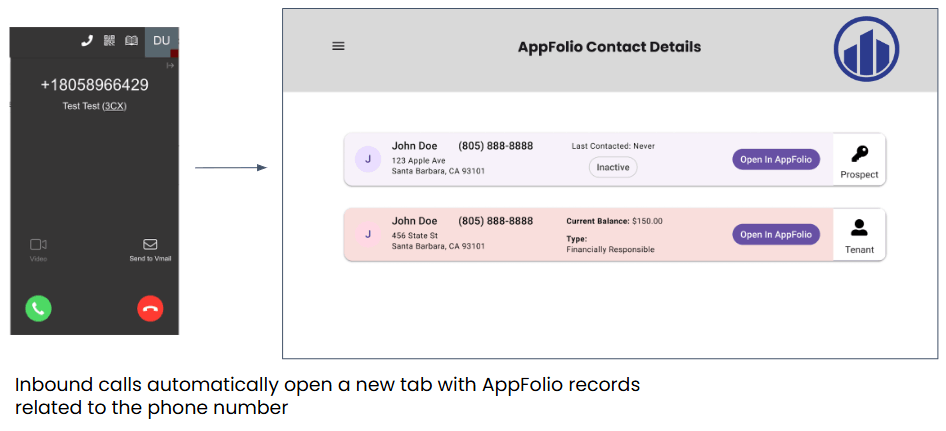Screen dimensions: 946x431
Task: Click the QR code icon in softphone
Action: pos(109,40)
